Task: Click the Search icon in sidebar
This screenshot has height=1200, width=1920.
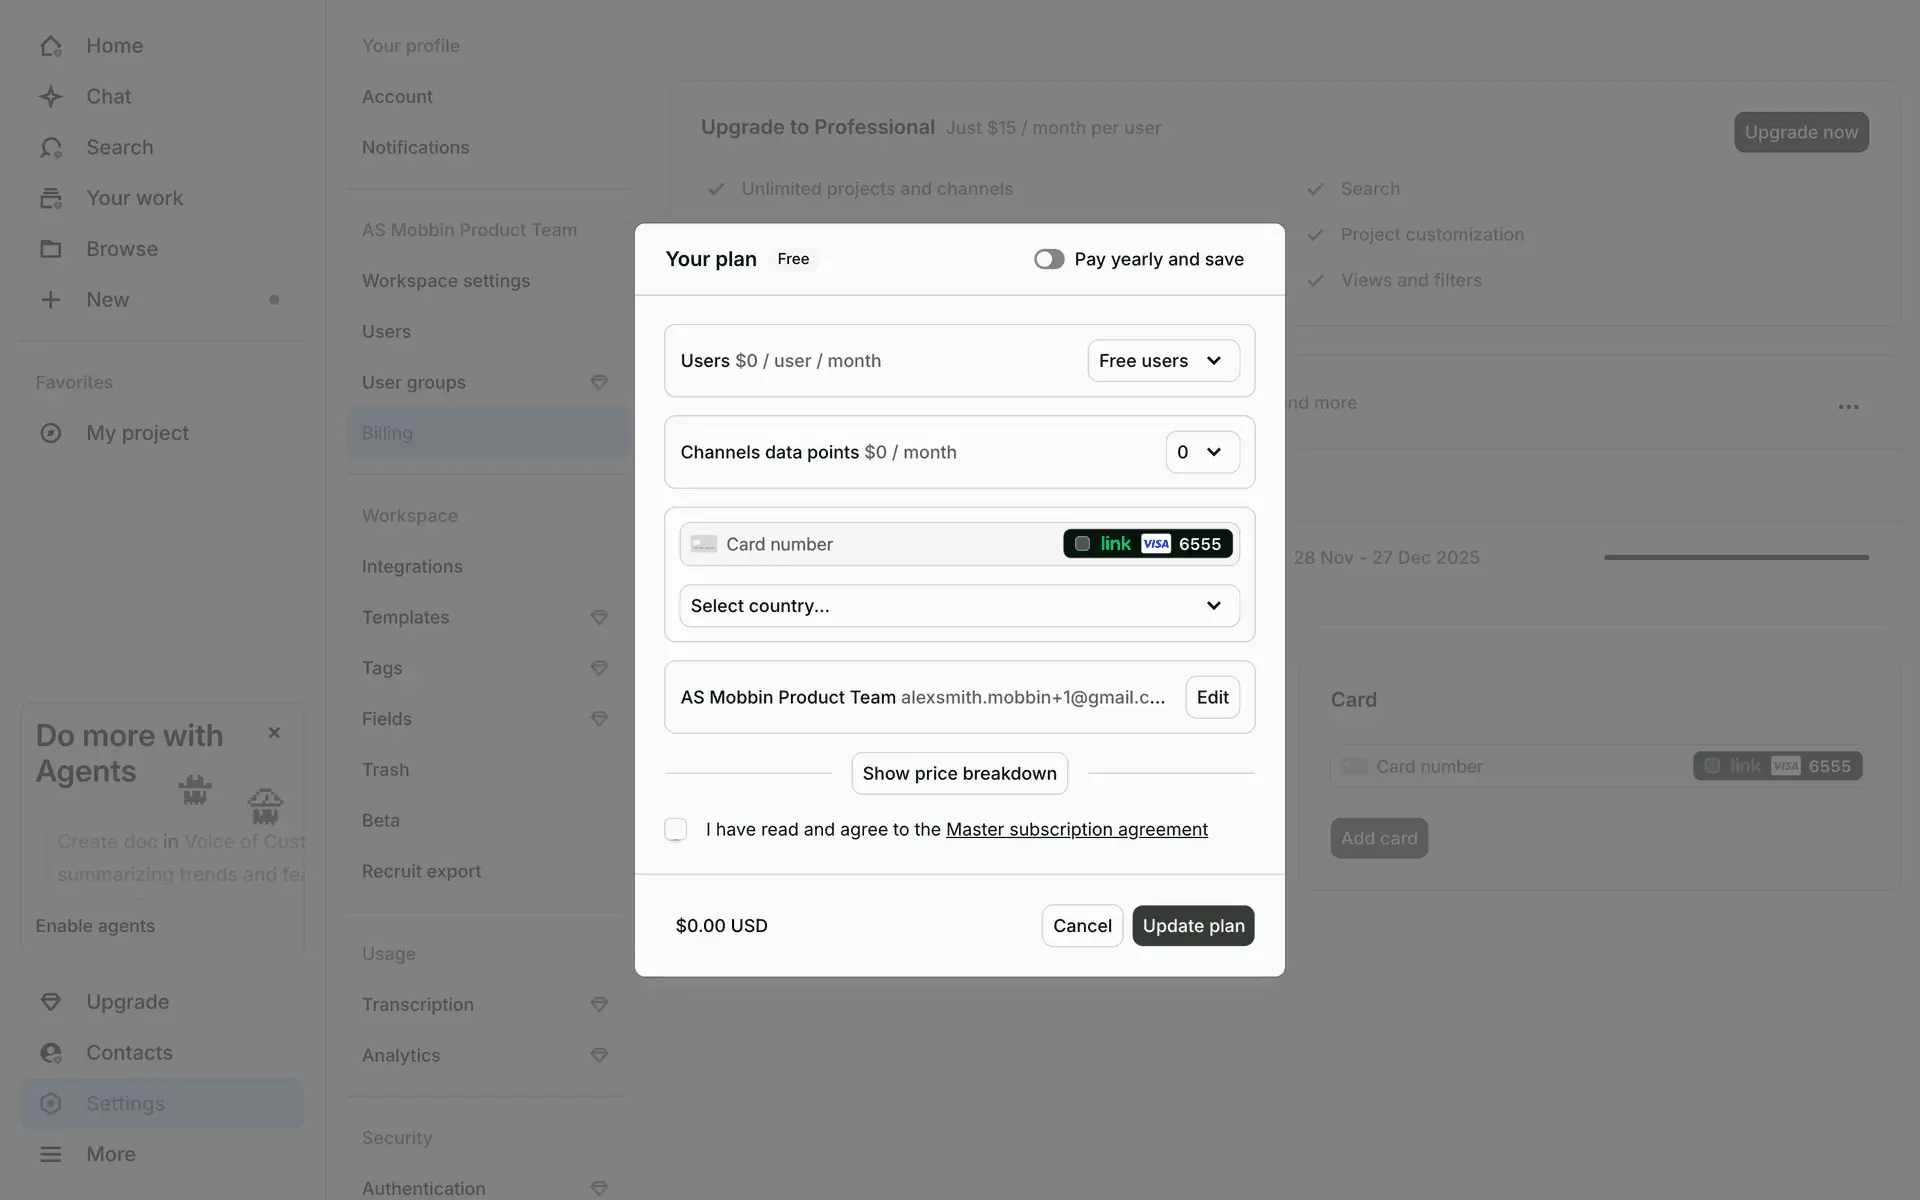Action: pyautogui.click(x=51, y=148)
